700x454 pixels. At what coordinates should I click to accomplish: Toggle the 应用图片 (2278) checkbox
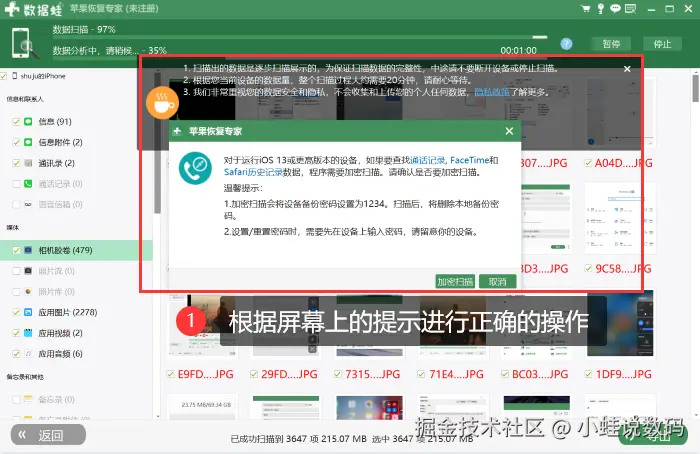click(x=17, y=312)
